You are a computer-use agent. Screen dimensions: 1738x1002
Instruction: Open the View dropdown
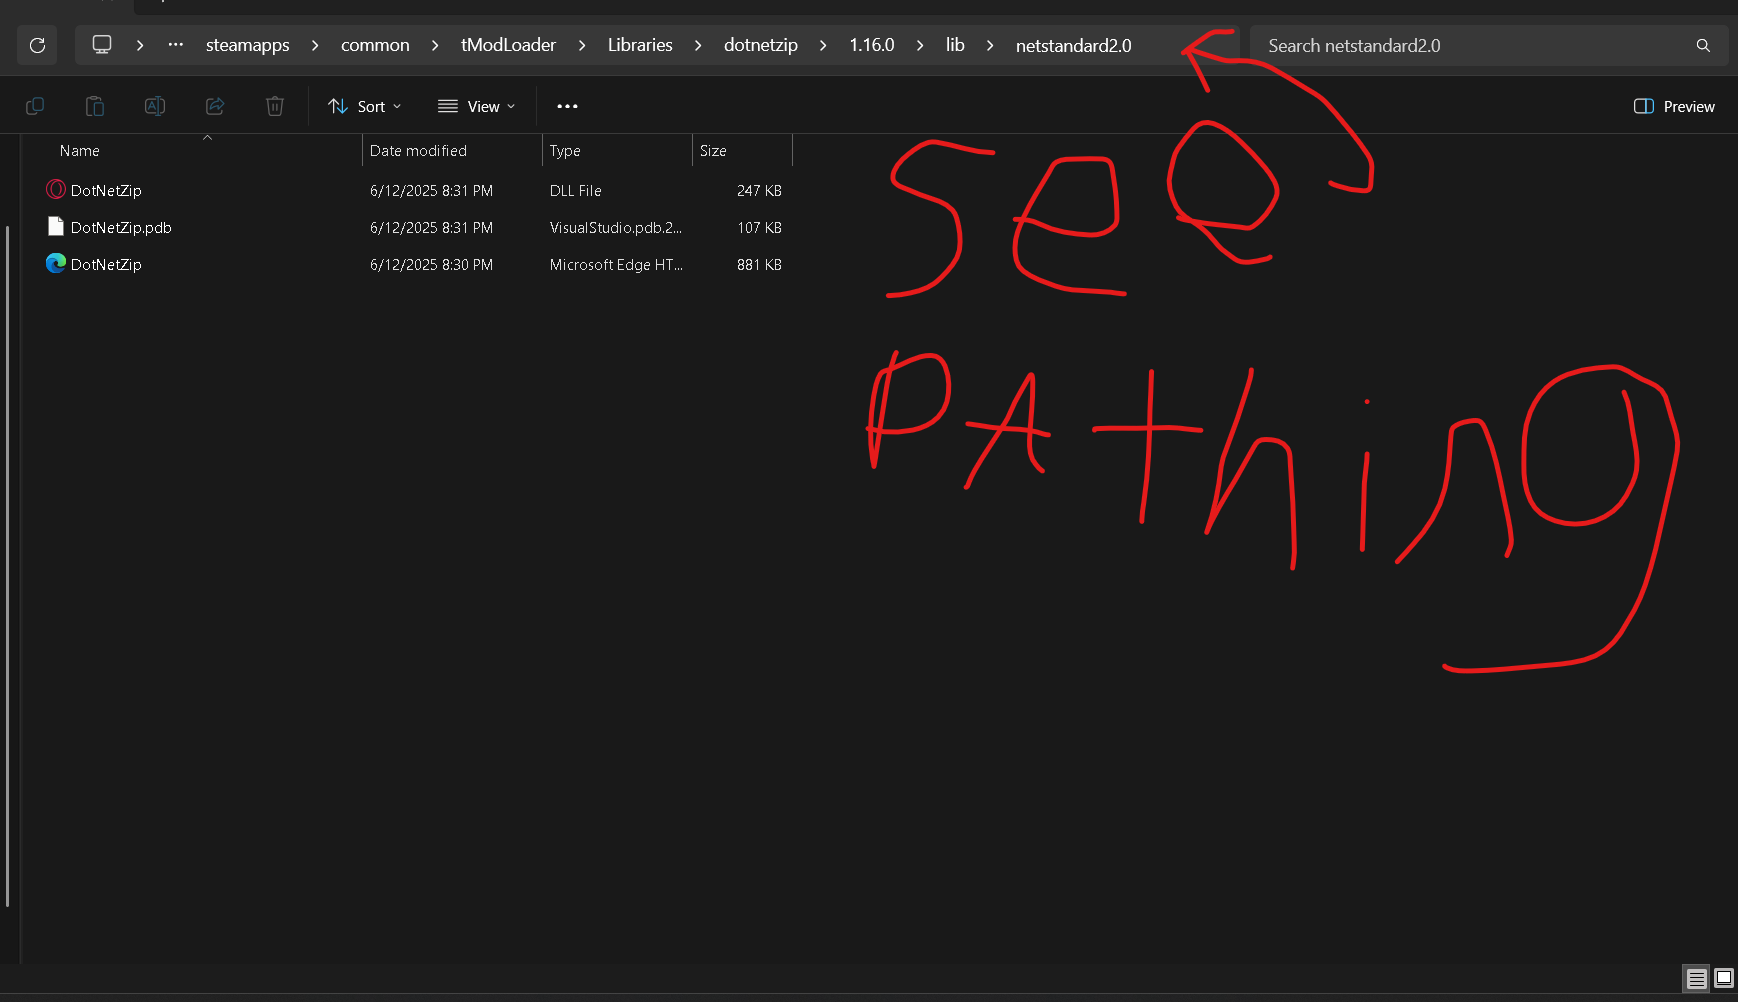point(477,106)
